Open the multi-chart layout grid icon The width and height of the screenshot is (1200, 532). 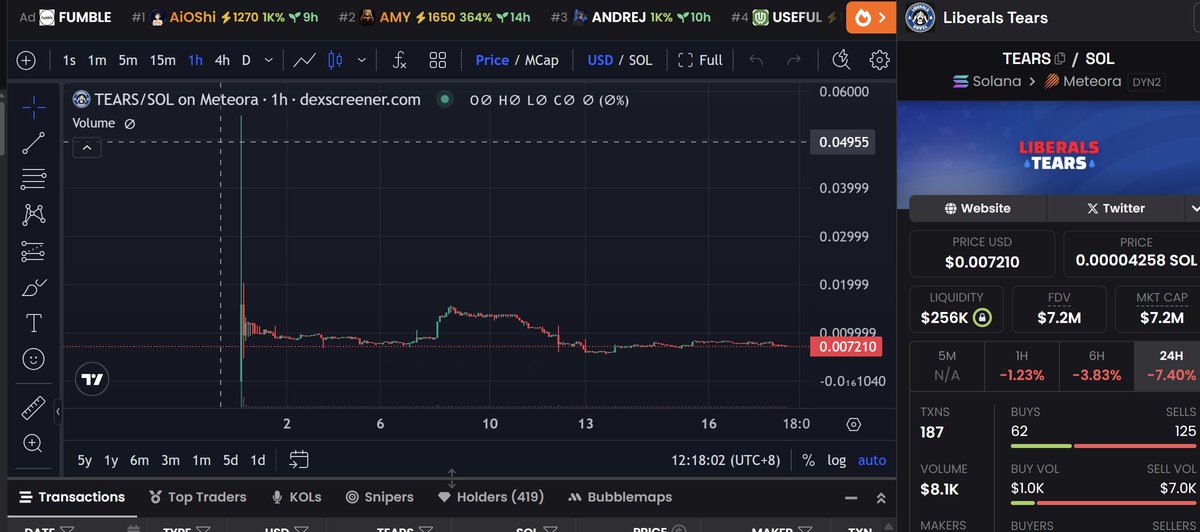pyautogui.click(x=437, y=60)
